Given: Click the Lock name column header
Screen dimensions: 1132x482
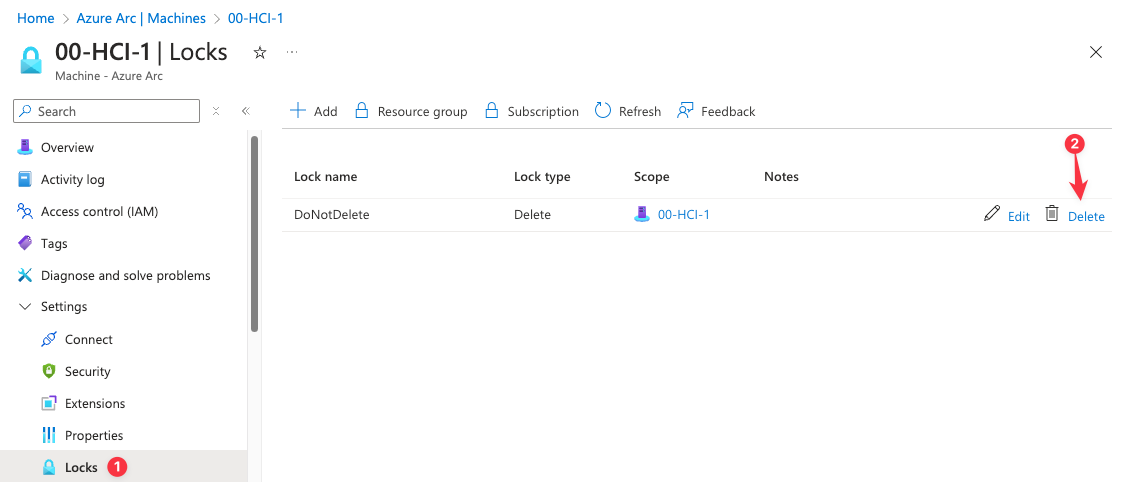Looking at the screenshot, I should pyautogui.click(x=326, y=177).
